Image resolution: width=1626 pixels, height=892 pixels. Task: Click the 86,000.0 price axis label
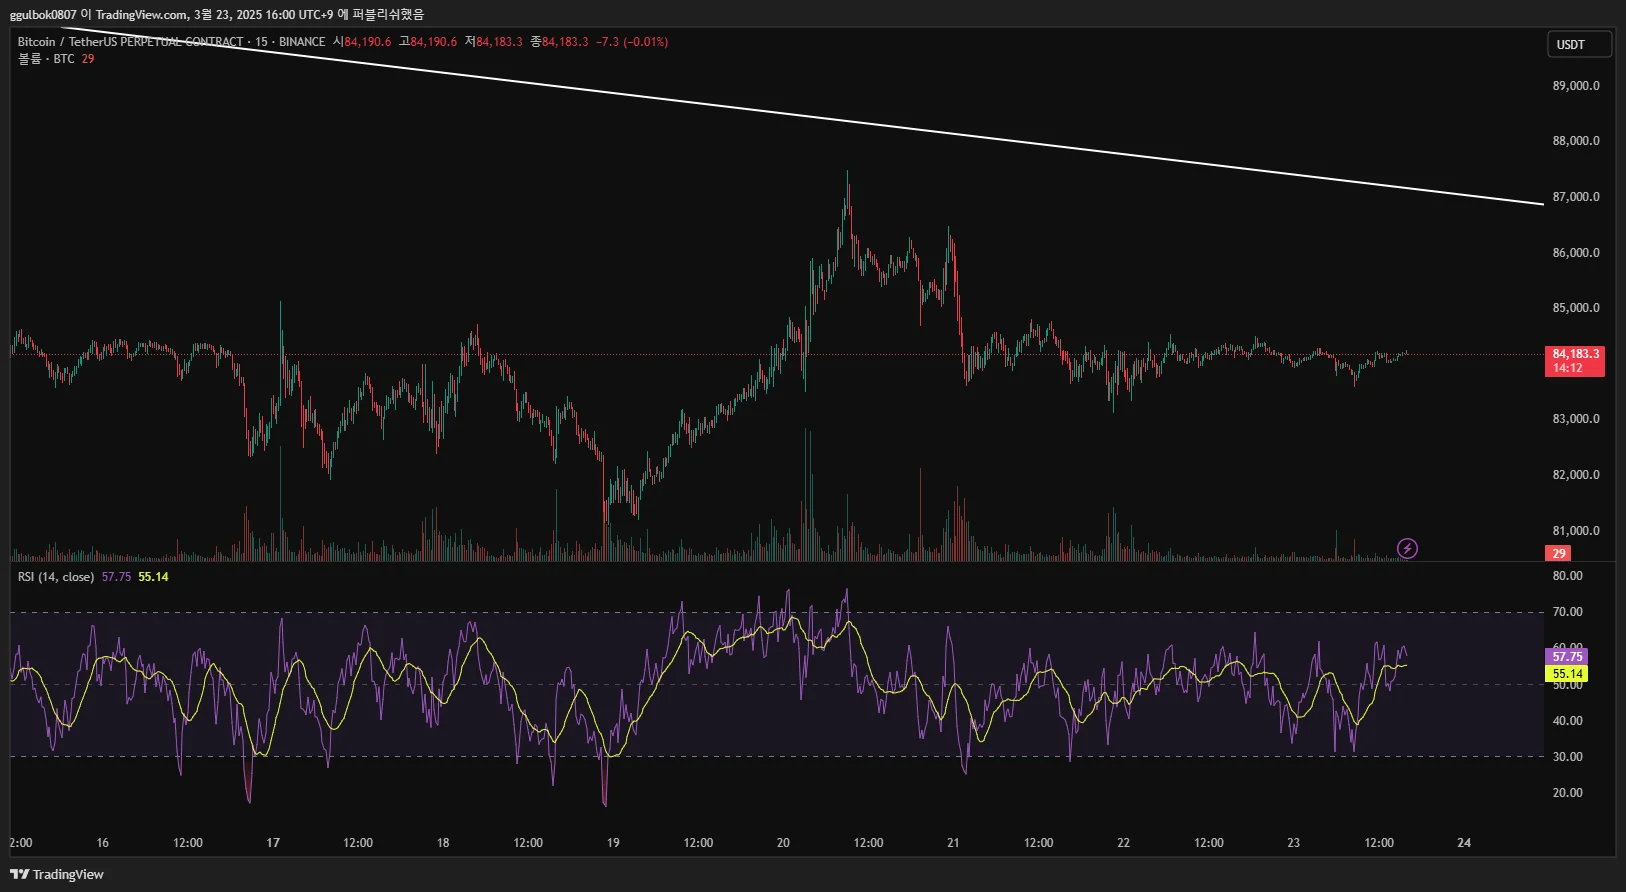[1575, 253]
